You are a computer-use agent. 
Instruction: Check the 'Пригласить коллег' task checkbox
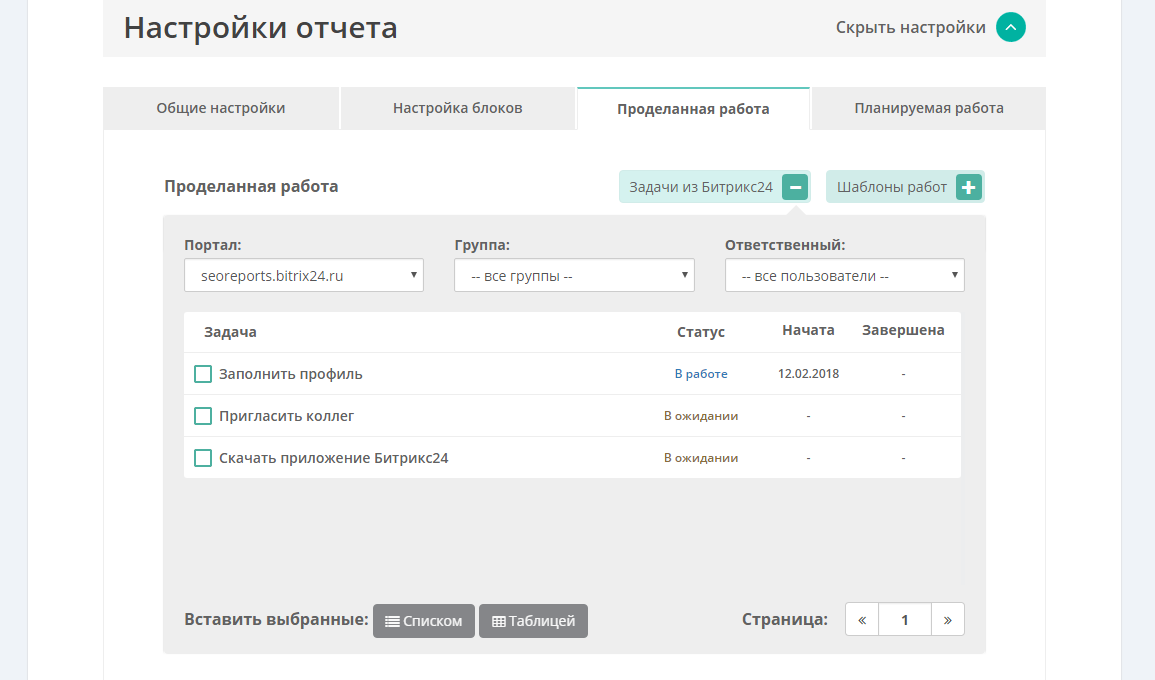tap(203, 416)
